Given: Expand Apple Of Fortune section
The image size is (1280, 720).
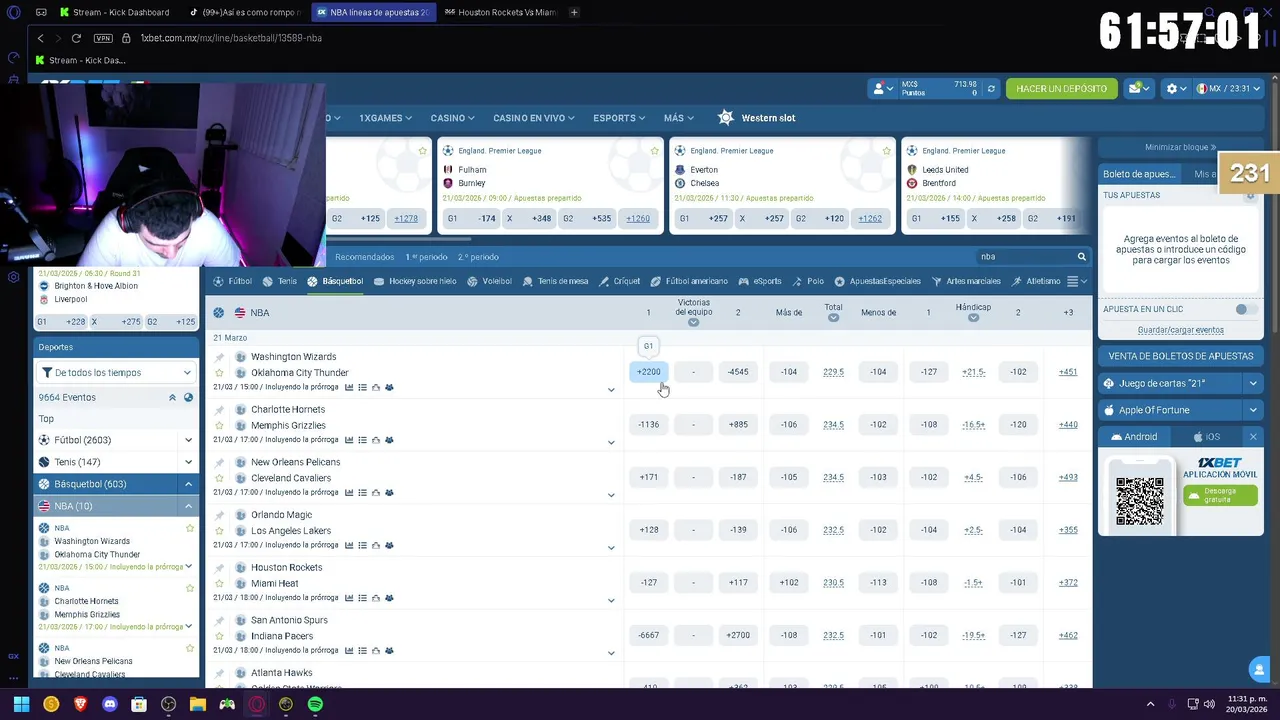Looking at the screenshot, I should coord(1253,410).
